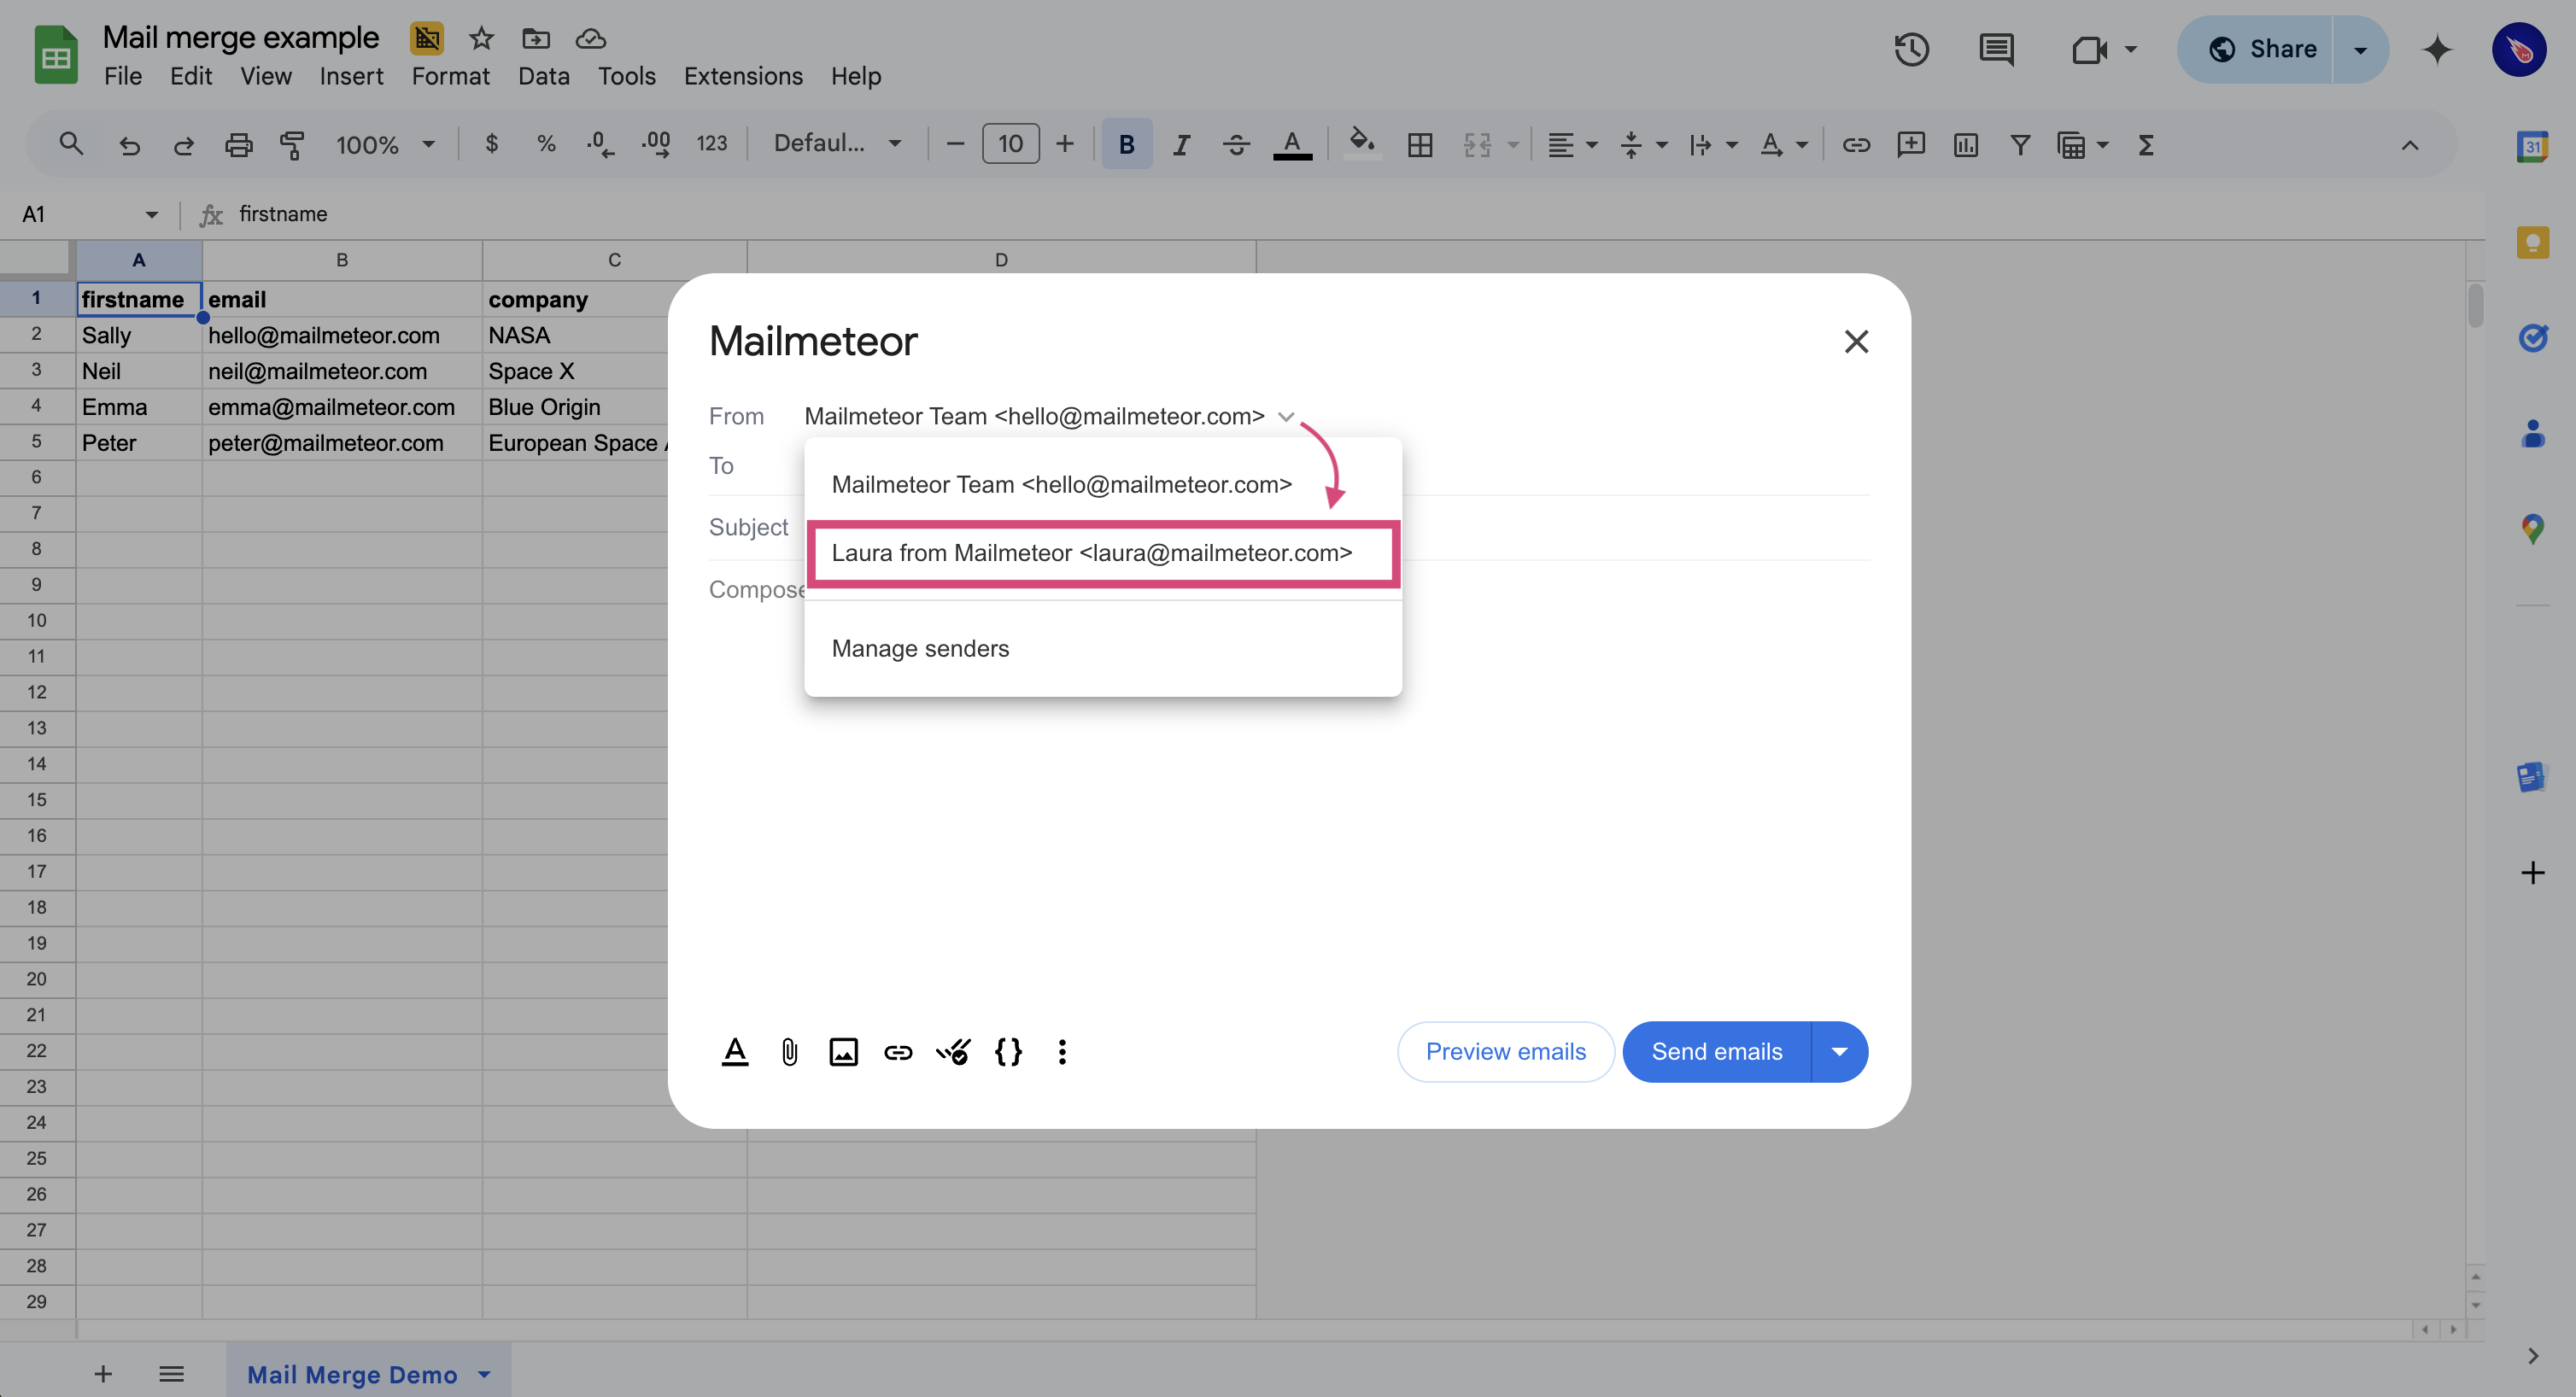The width and height of the screenshot is (2576, 1397).
Task: Click text formatting icon in Mailmeteor dialog
Action: point(735,1052)
